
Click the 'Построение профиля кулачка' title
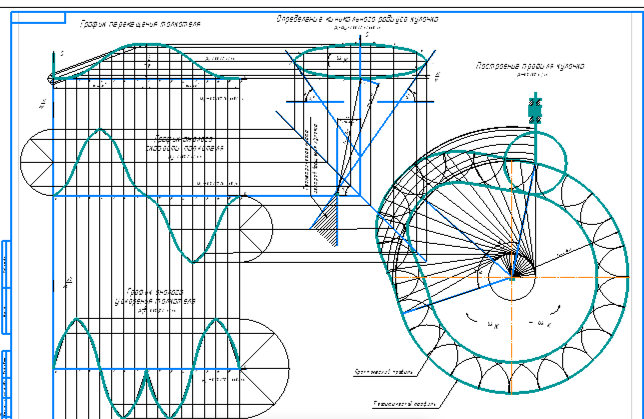[530, 66]
